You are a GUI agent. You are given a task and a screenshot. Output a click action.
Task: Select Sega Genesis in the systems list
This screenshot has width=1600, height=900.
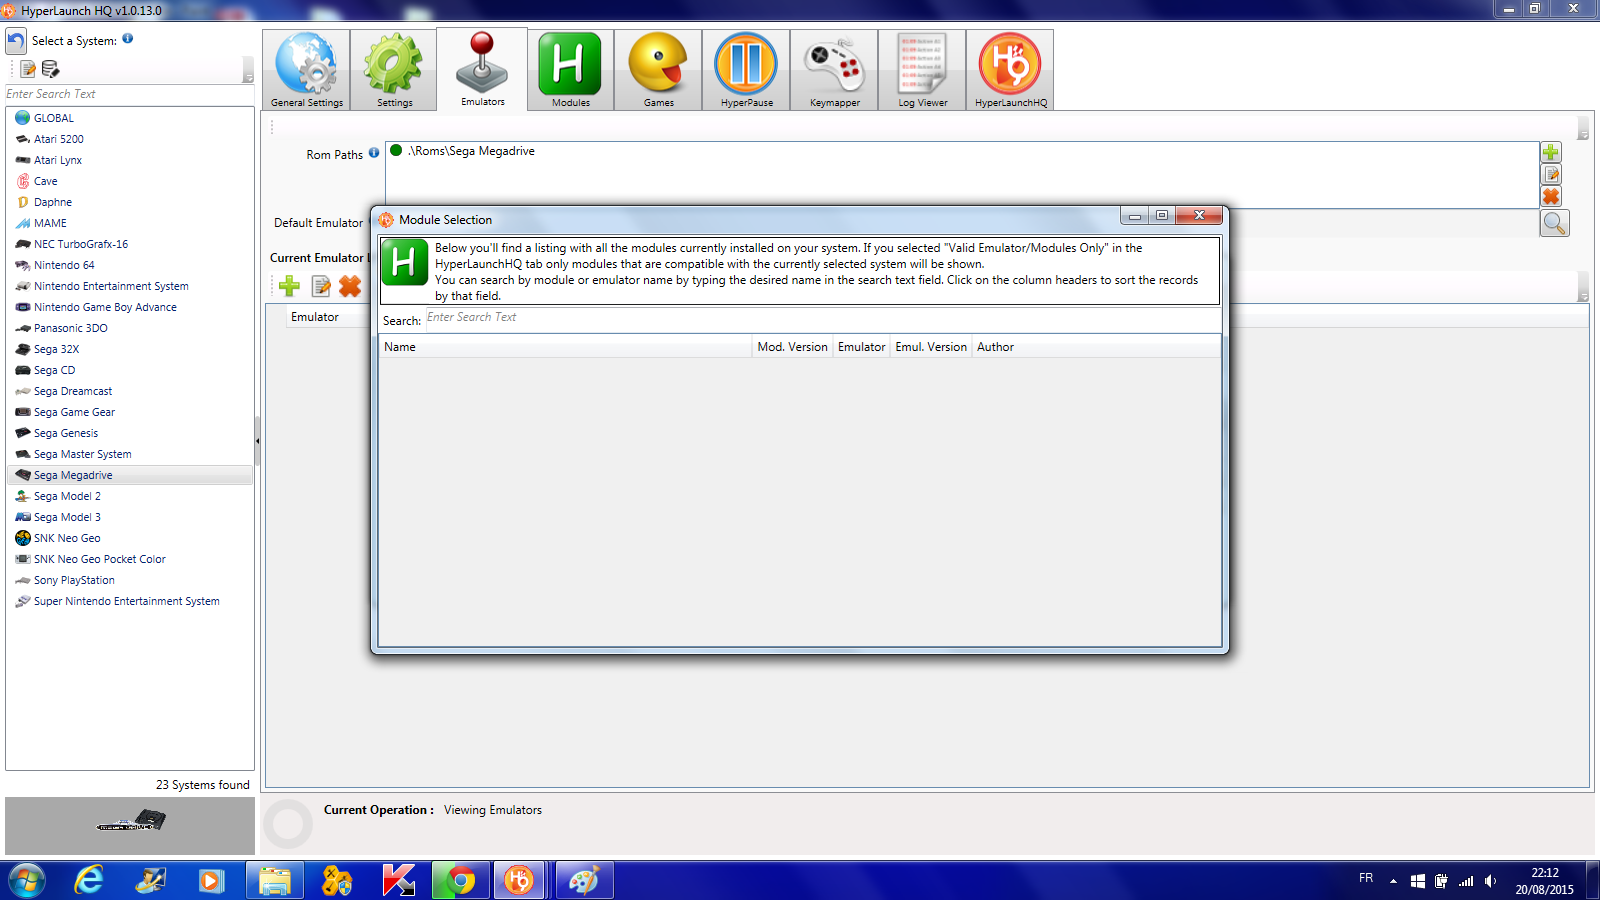(66, 433)
